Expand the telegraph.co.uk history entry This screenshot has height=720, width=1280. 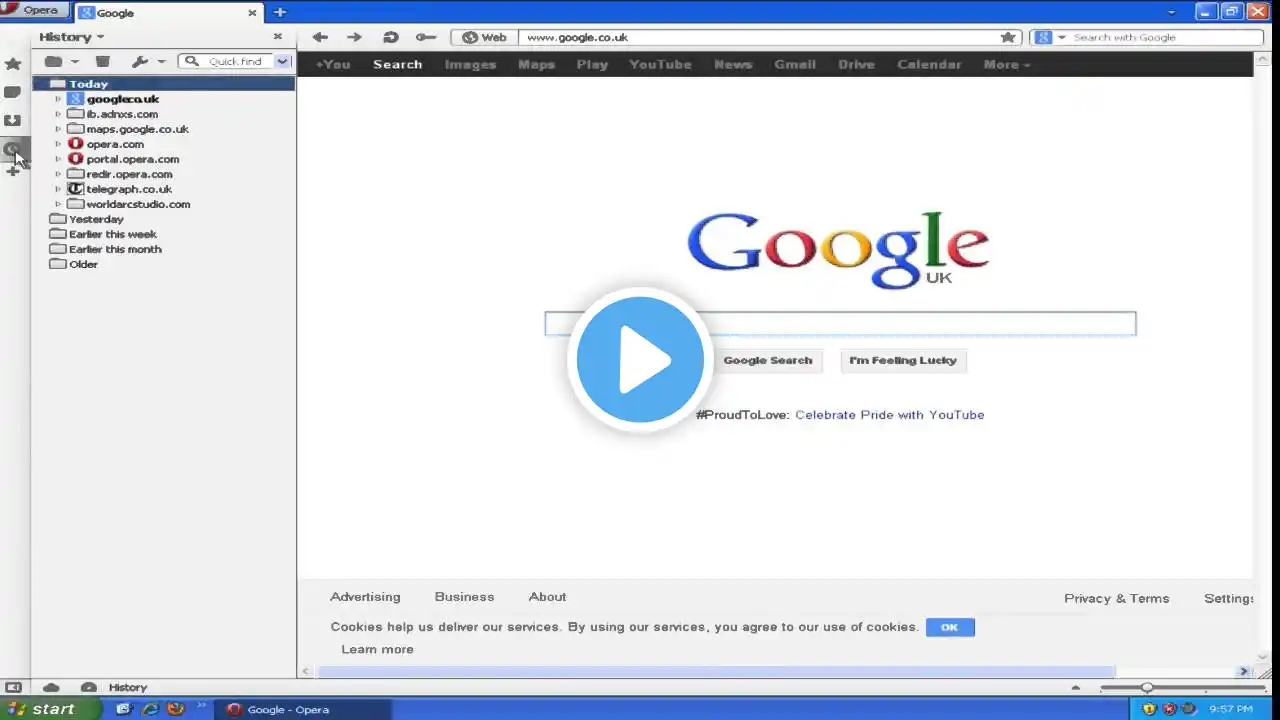(x=58, y=189)
